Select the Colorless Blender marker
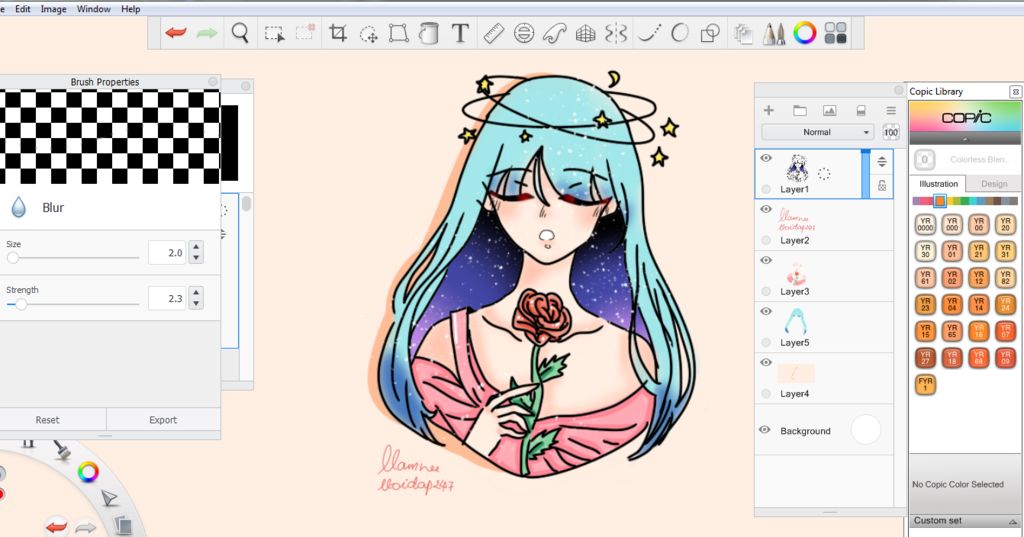The height and width of the screenshot is (537, 1024). click(x=925, y=159)
